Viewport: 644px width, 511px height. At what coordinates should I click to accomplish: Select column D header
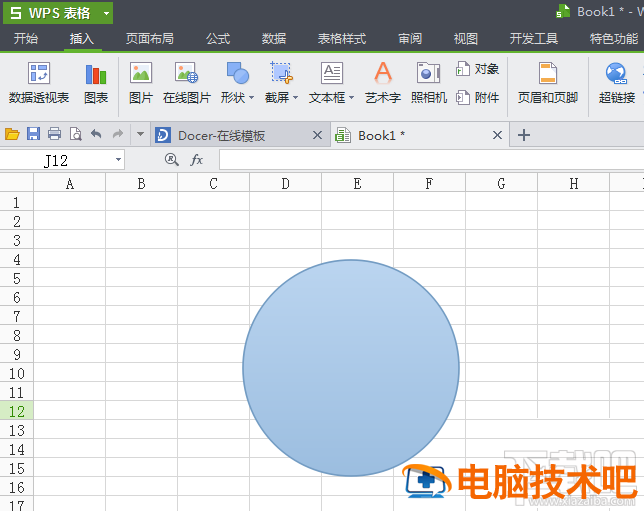click(285, 183)
